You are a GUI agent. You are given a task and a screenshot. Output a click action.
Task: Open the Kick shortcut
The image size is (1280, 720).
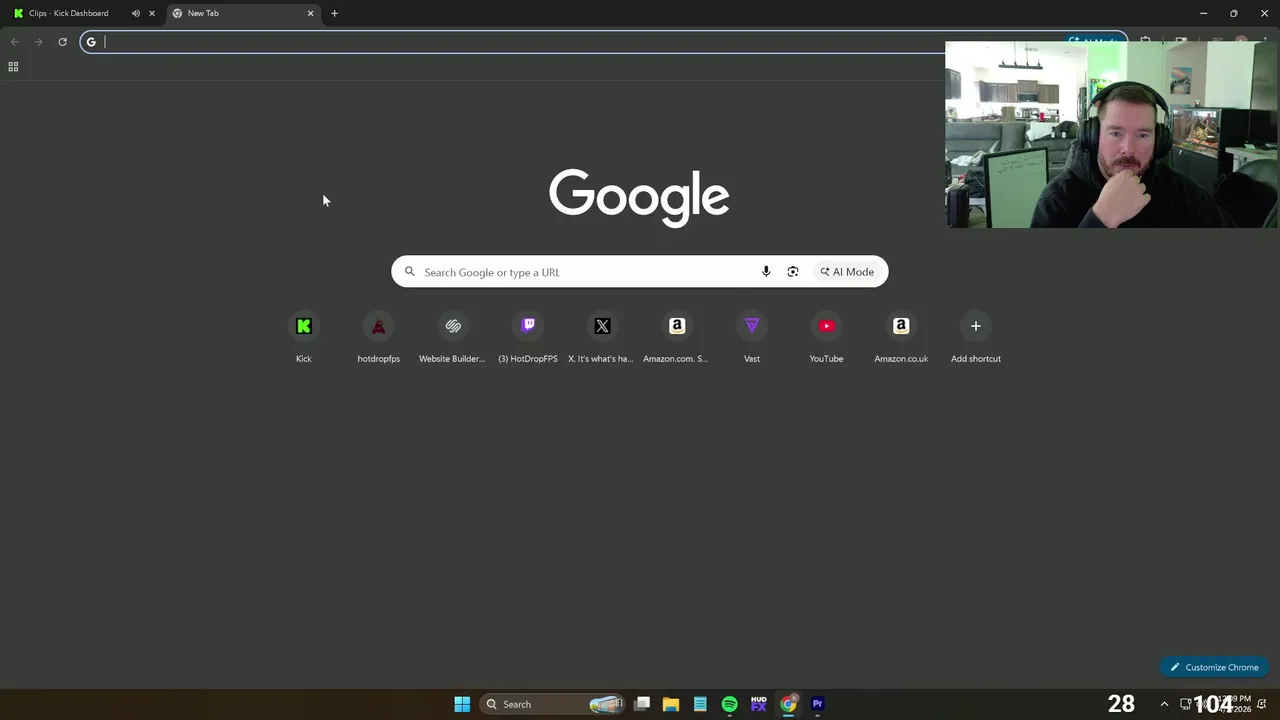(304, 337)
